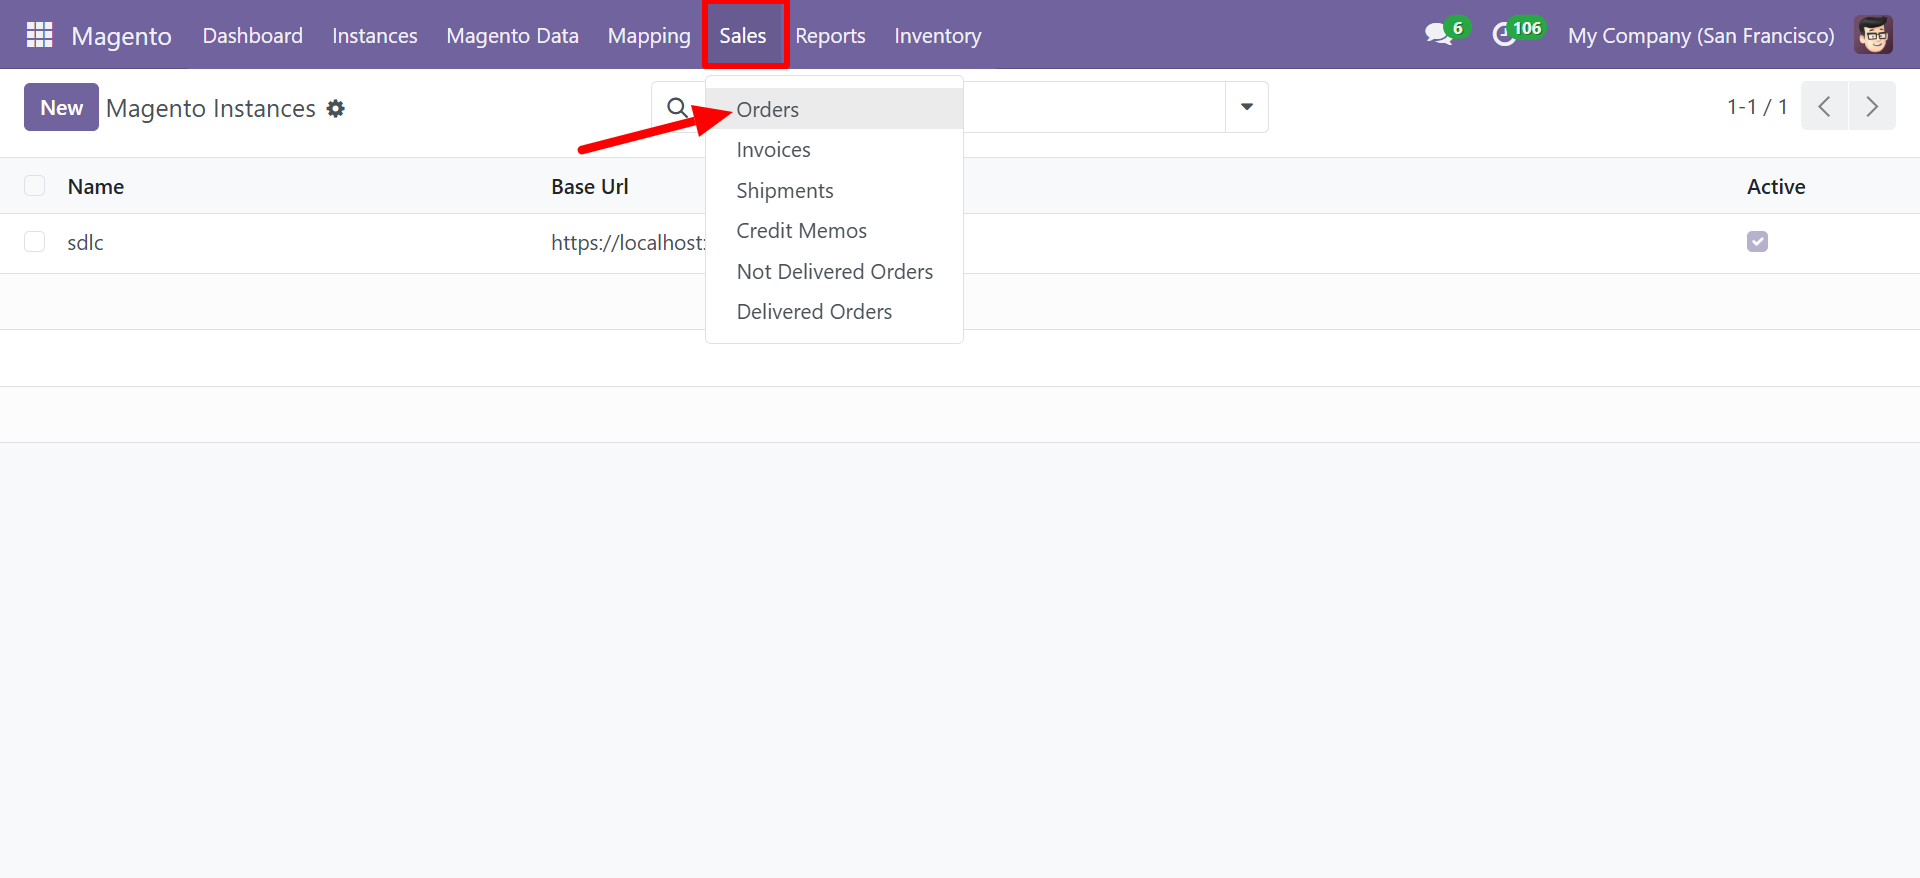Sort by the Active column header
The image size is (1920, 878).
pos(1775,186)
